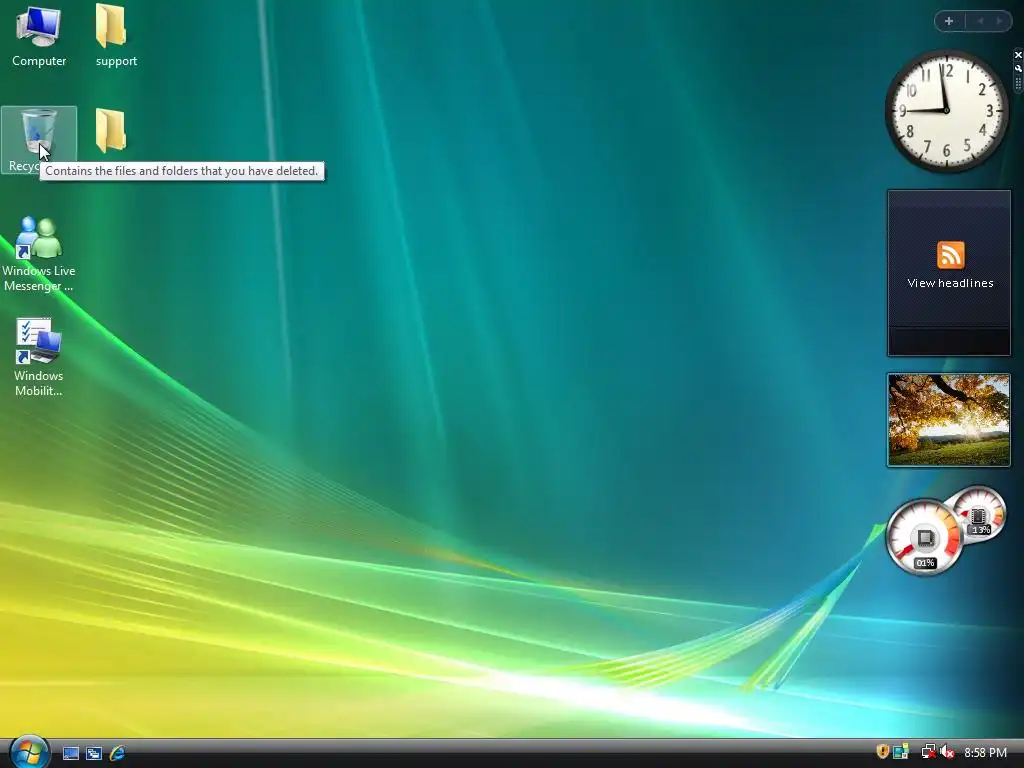The width and height of the screenshot is (1024, 768).
Task: Click the Windows Security shield tray icon
Action: 882,752
